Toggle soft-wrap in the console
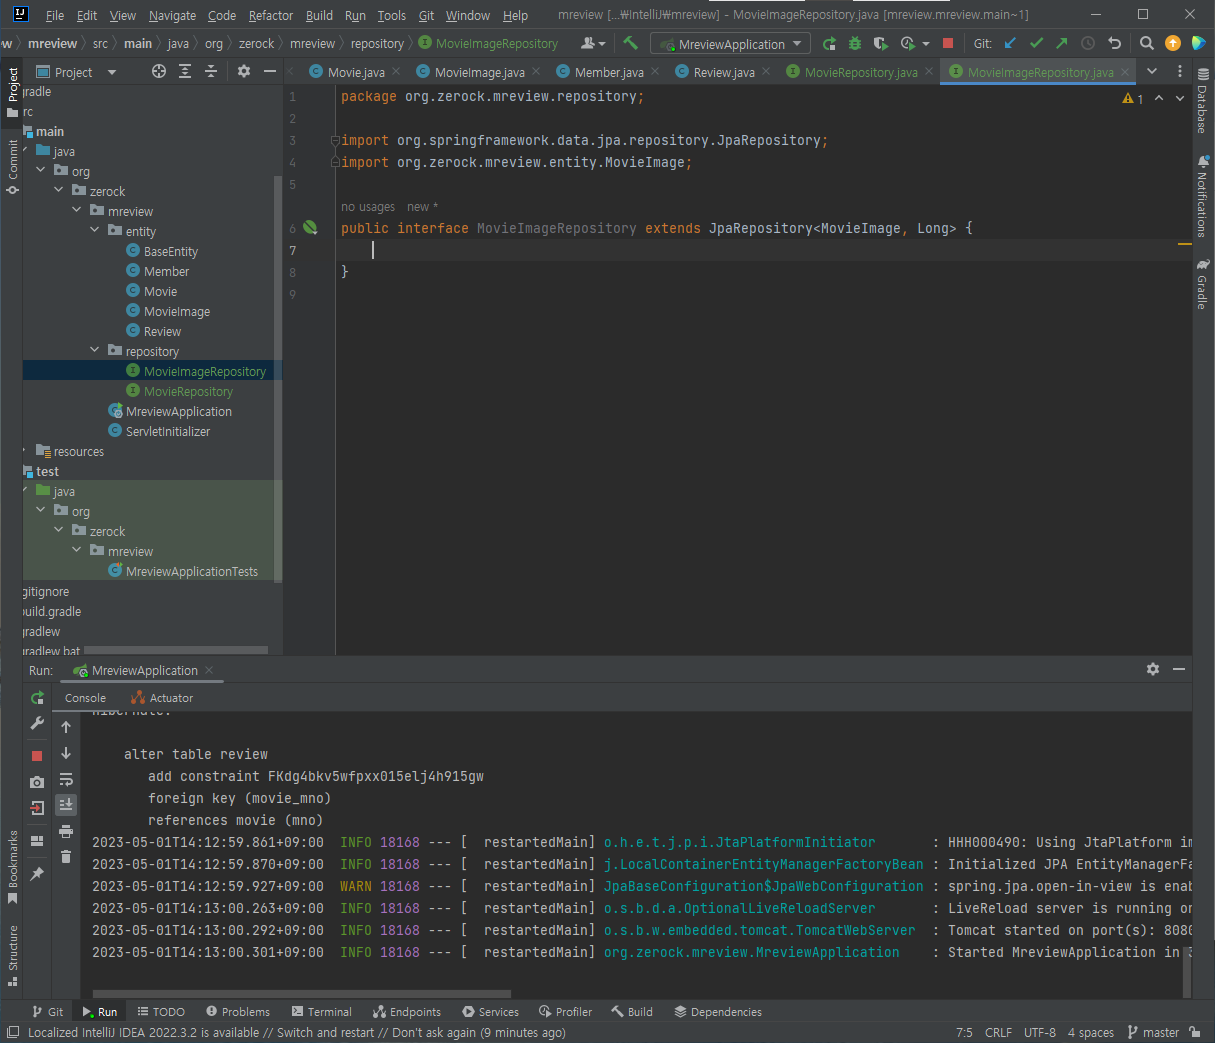Screen dimensions: 1215x1043 [66, 779]
